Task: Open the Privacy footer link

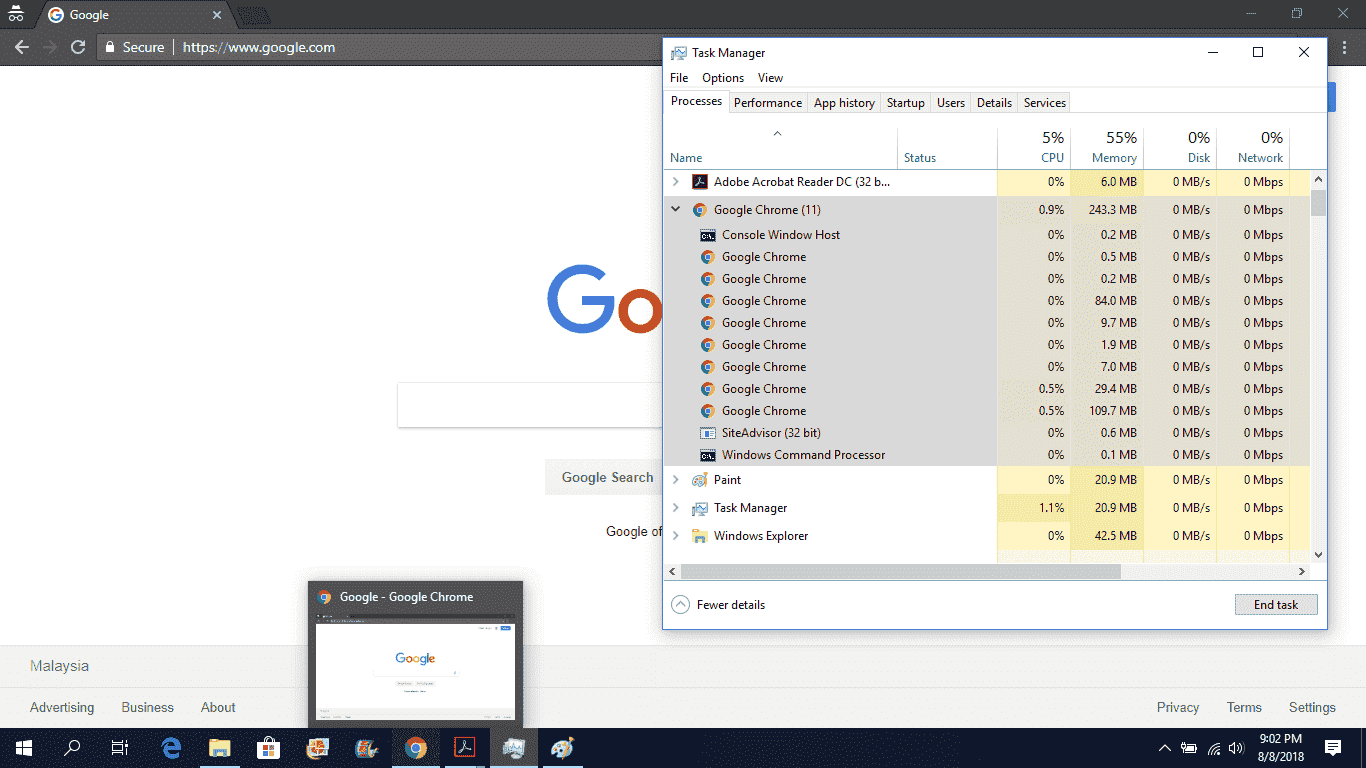Action: 1178,707
